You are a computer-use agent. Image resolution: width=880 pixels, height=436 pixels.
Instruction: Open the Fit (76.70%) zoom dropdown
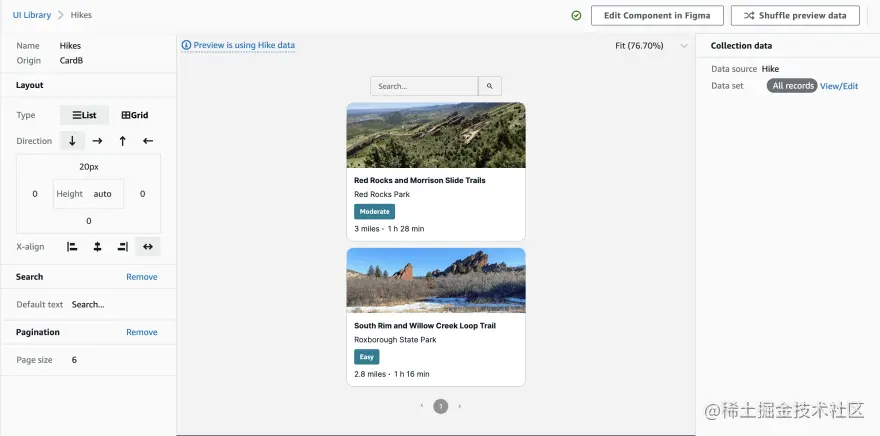(652, 45)
